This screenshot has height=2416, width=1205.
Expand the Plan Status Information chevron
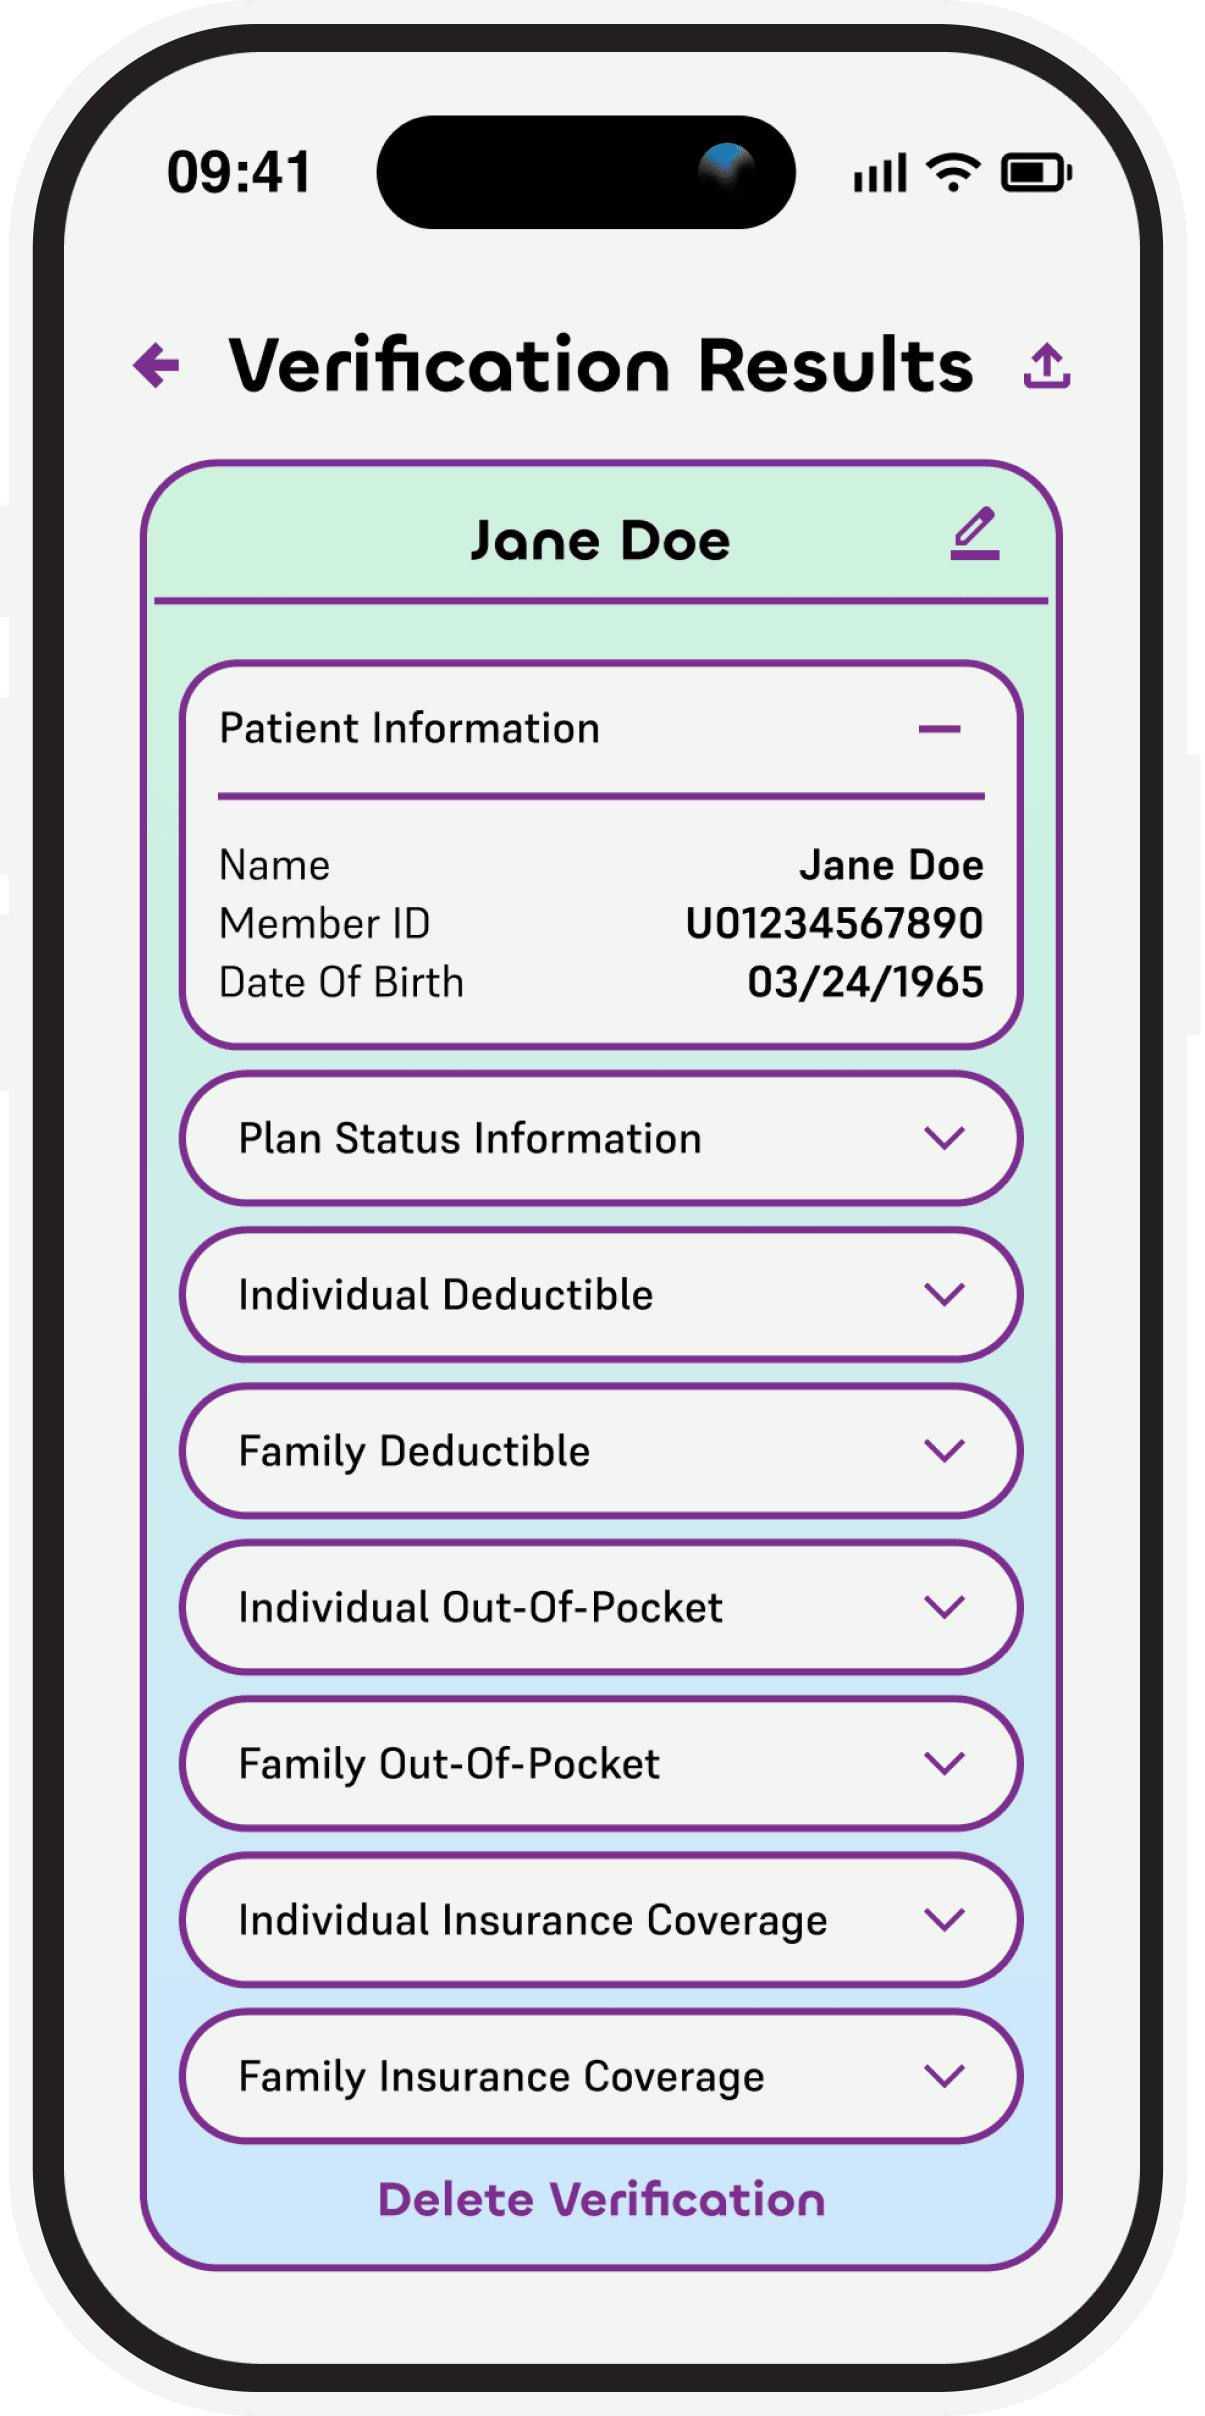coord(944,1138)
